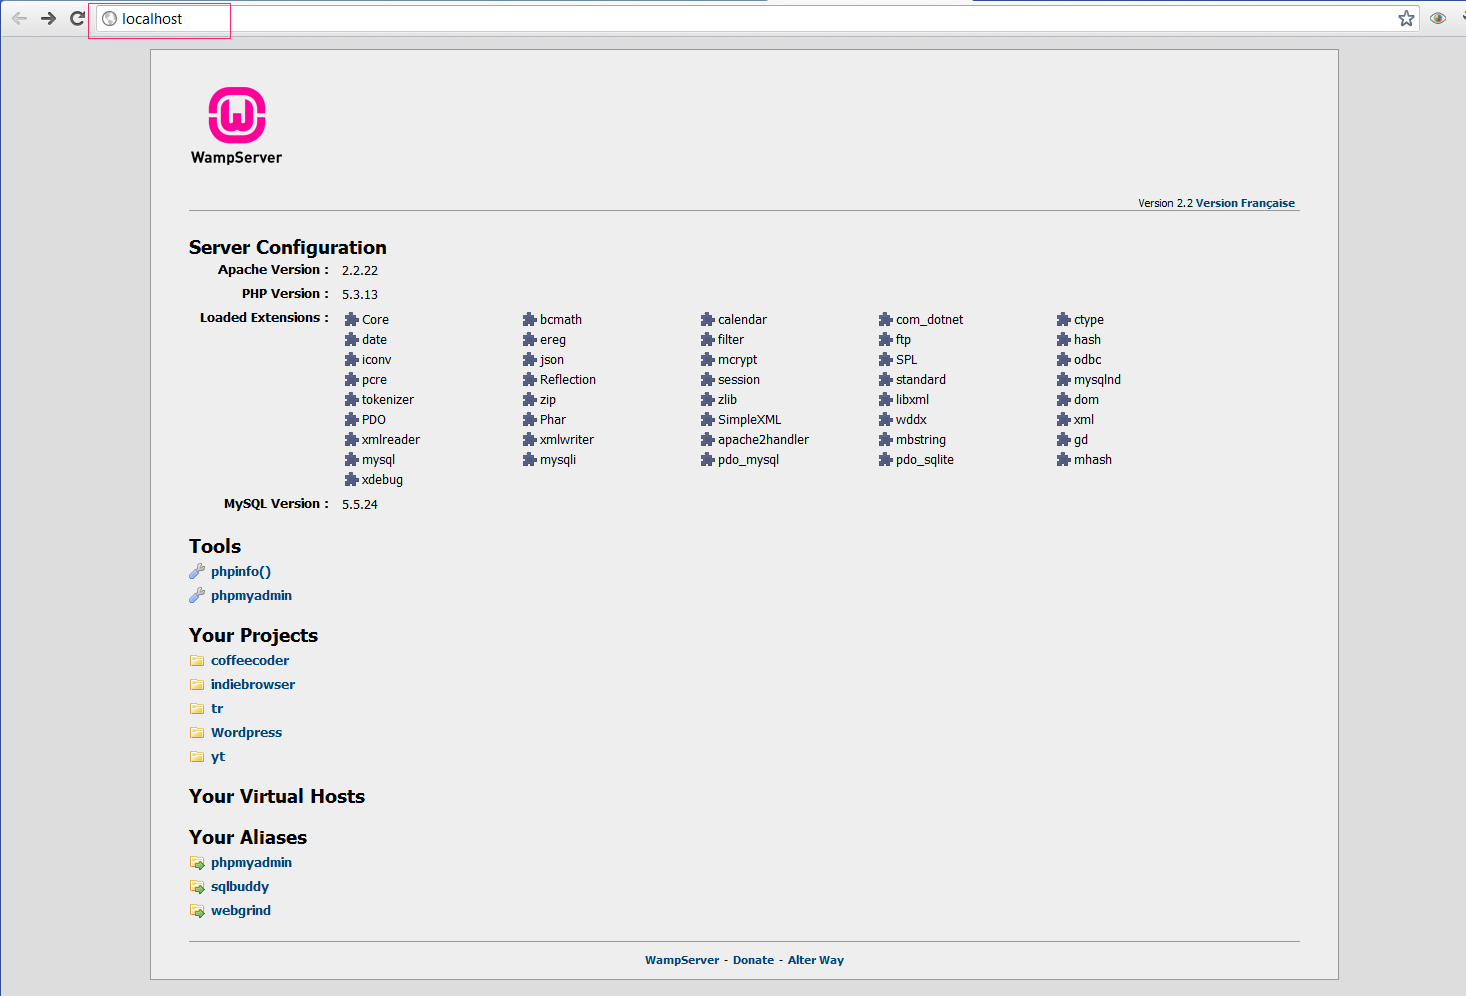Click the alias icon beside sqlbuddy

(x=197, y=887)
